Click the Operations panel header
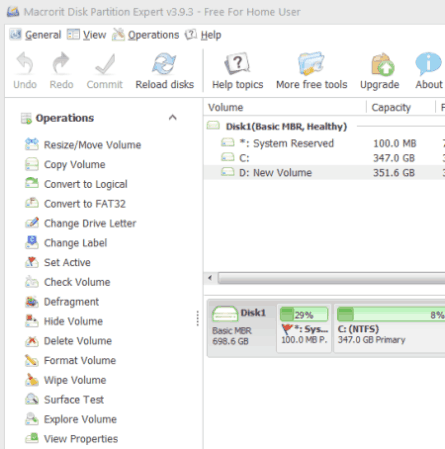Screen dimensions: 445x449 coord(99,118)
